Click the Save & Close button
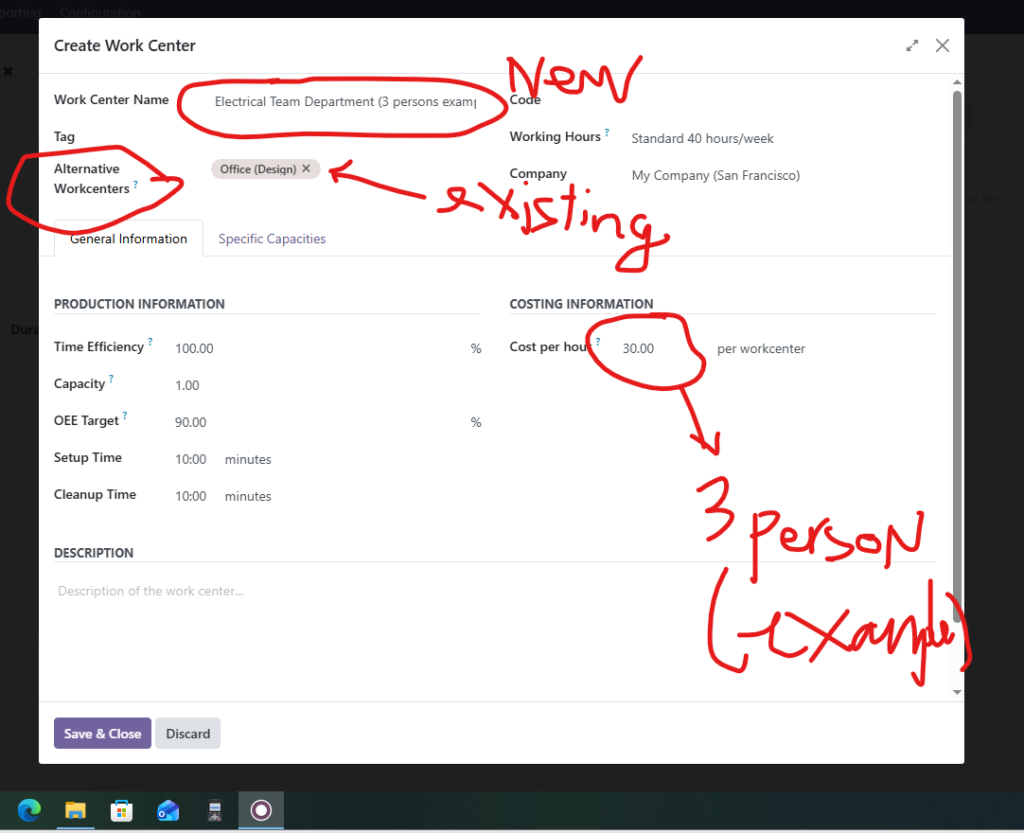The height and width of the screenshot is (833, 1024). tap(102, 733)
